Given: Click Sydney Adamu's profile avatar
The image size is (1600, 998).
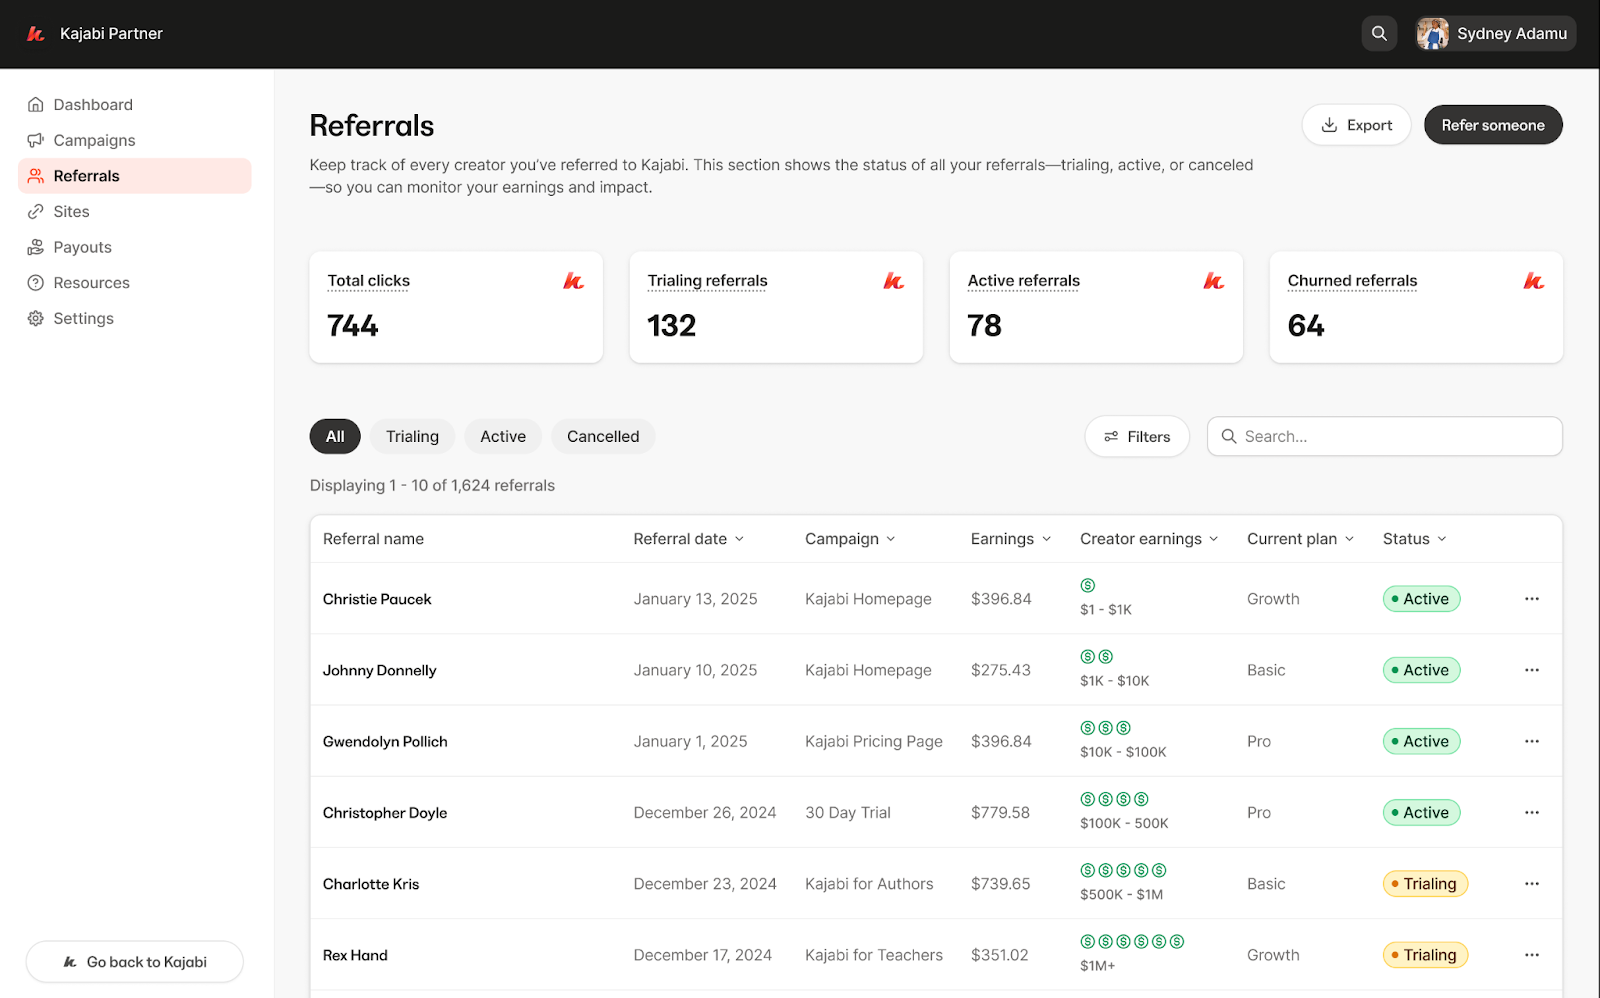Looking at the screenshot, I should click(x=1432, y=33).
